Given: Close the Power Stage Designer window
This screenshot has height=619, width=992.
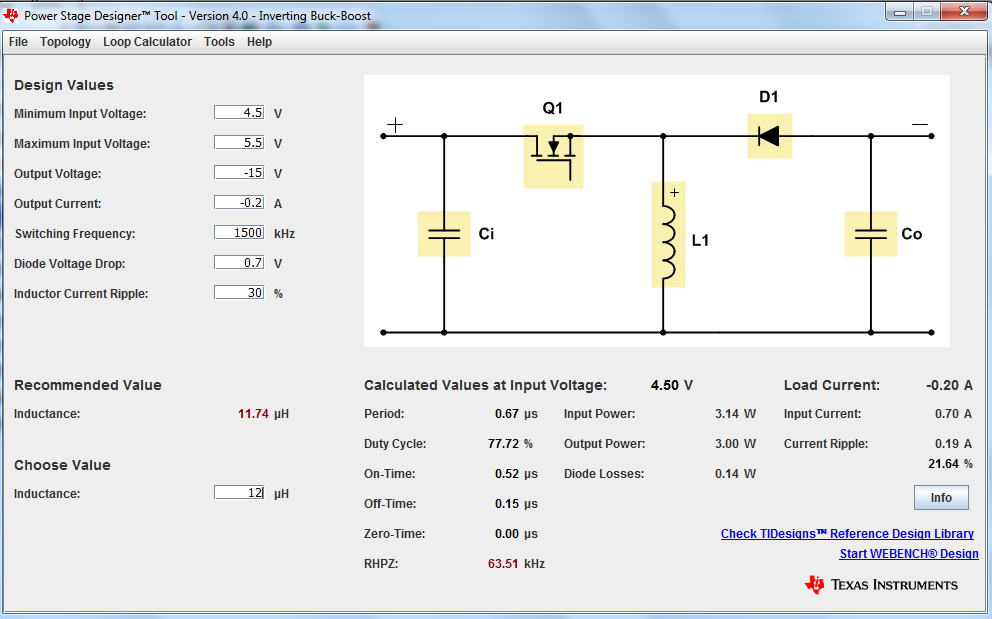Looking at the screenshot, I should tap(964, 11).
